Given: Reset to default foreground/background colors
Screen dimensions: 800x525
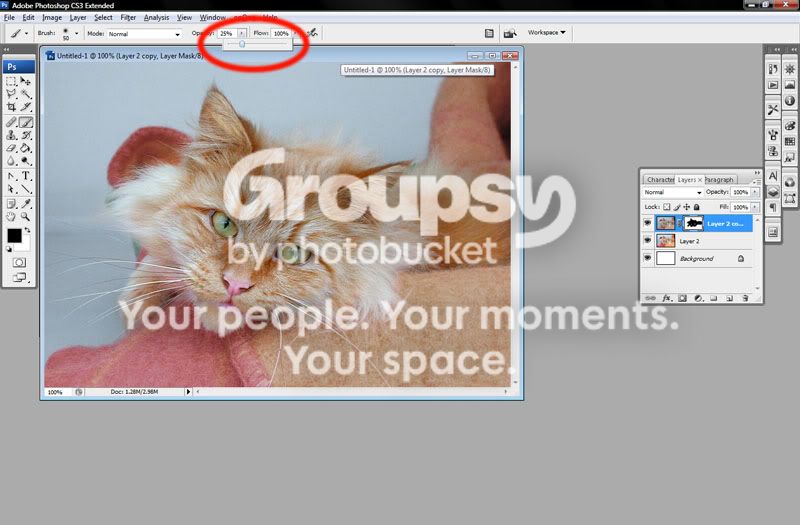Looking at the screenshot, I should tap(9, 249).
